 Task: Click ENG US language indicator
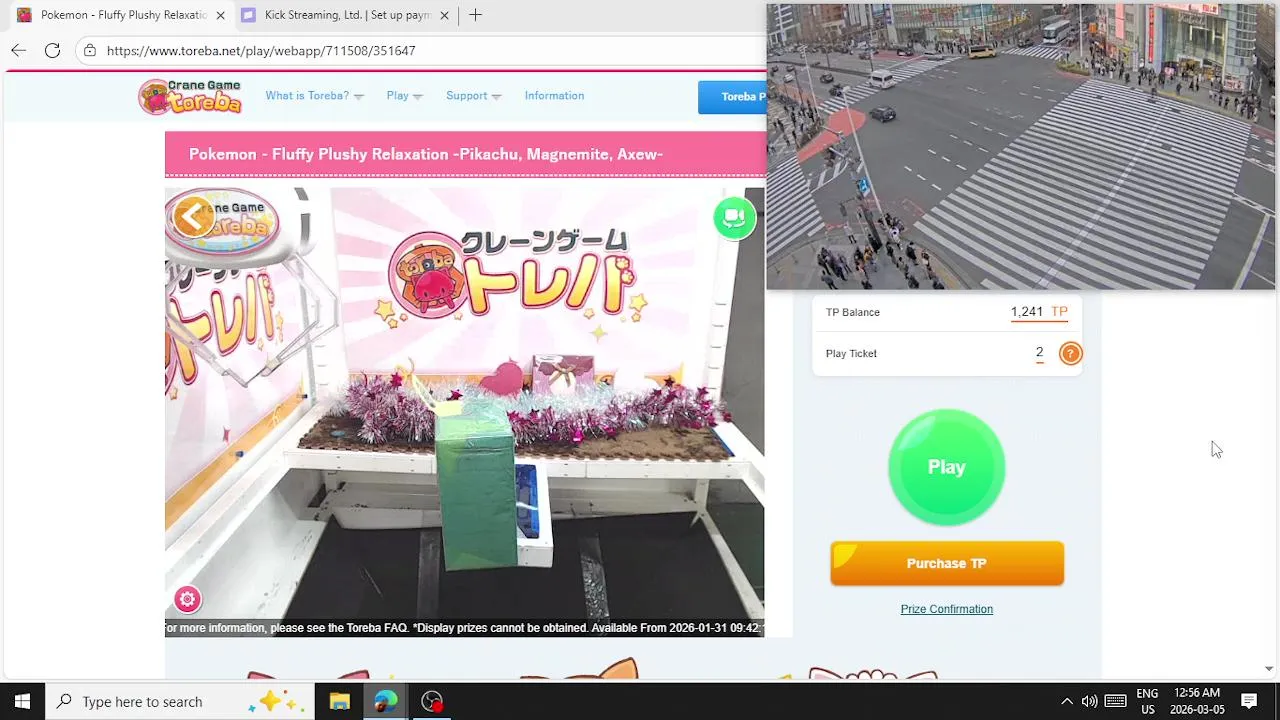[1147, 701]
